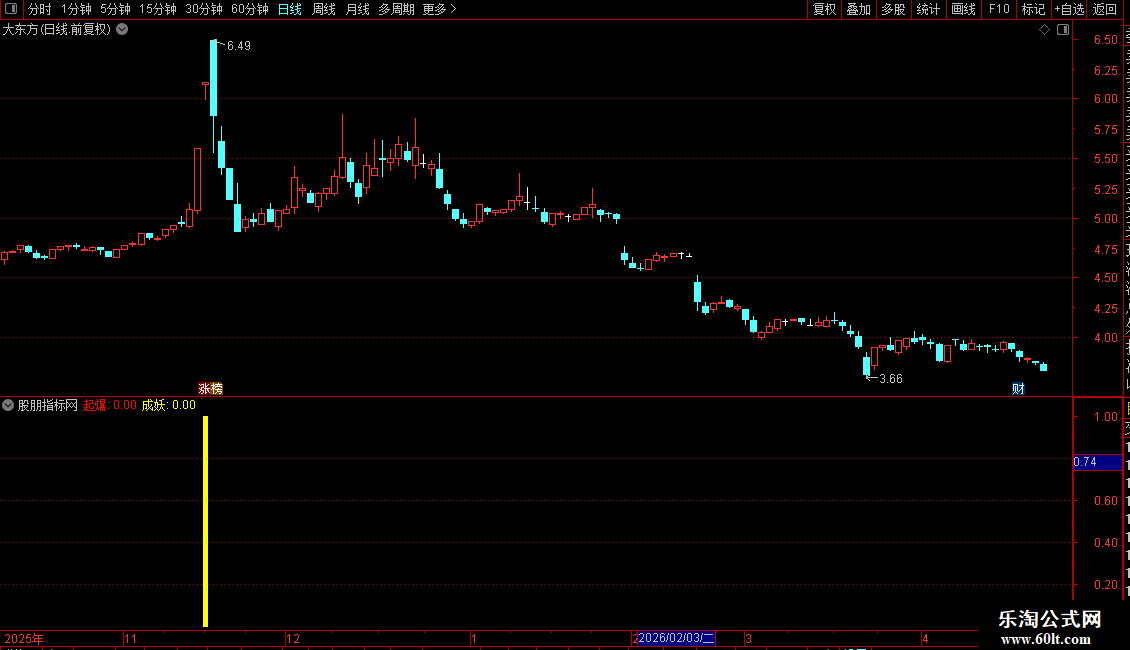The width and height of the screenshot is (1130, 650).
Task: Click the 标记 mark button
Action: pos(1033,9)
